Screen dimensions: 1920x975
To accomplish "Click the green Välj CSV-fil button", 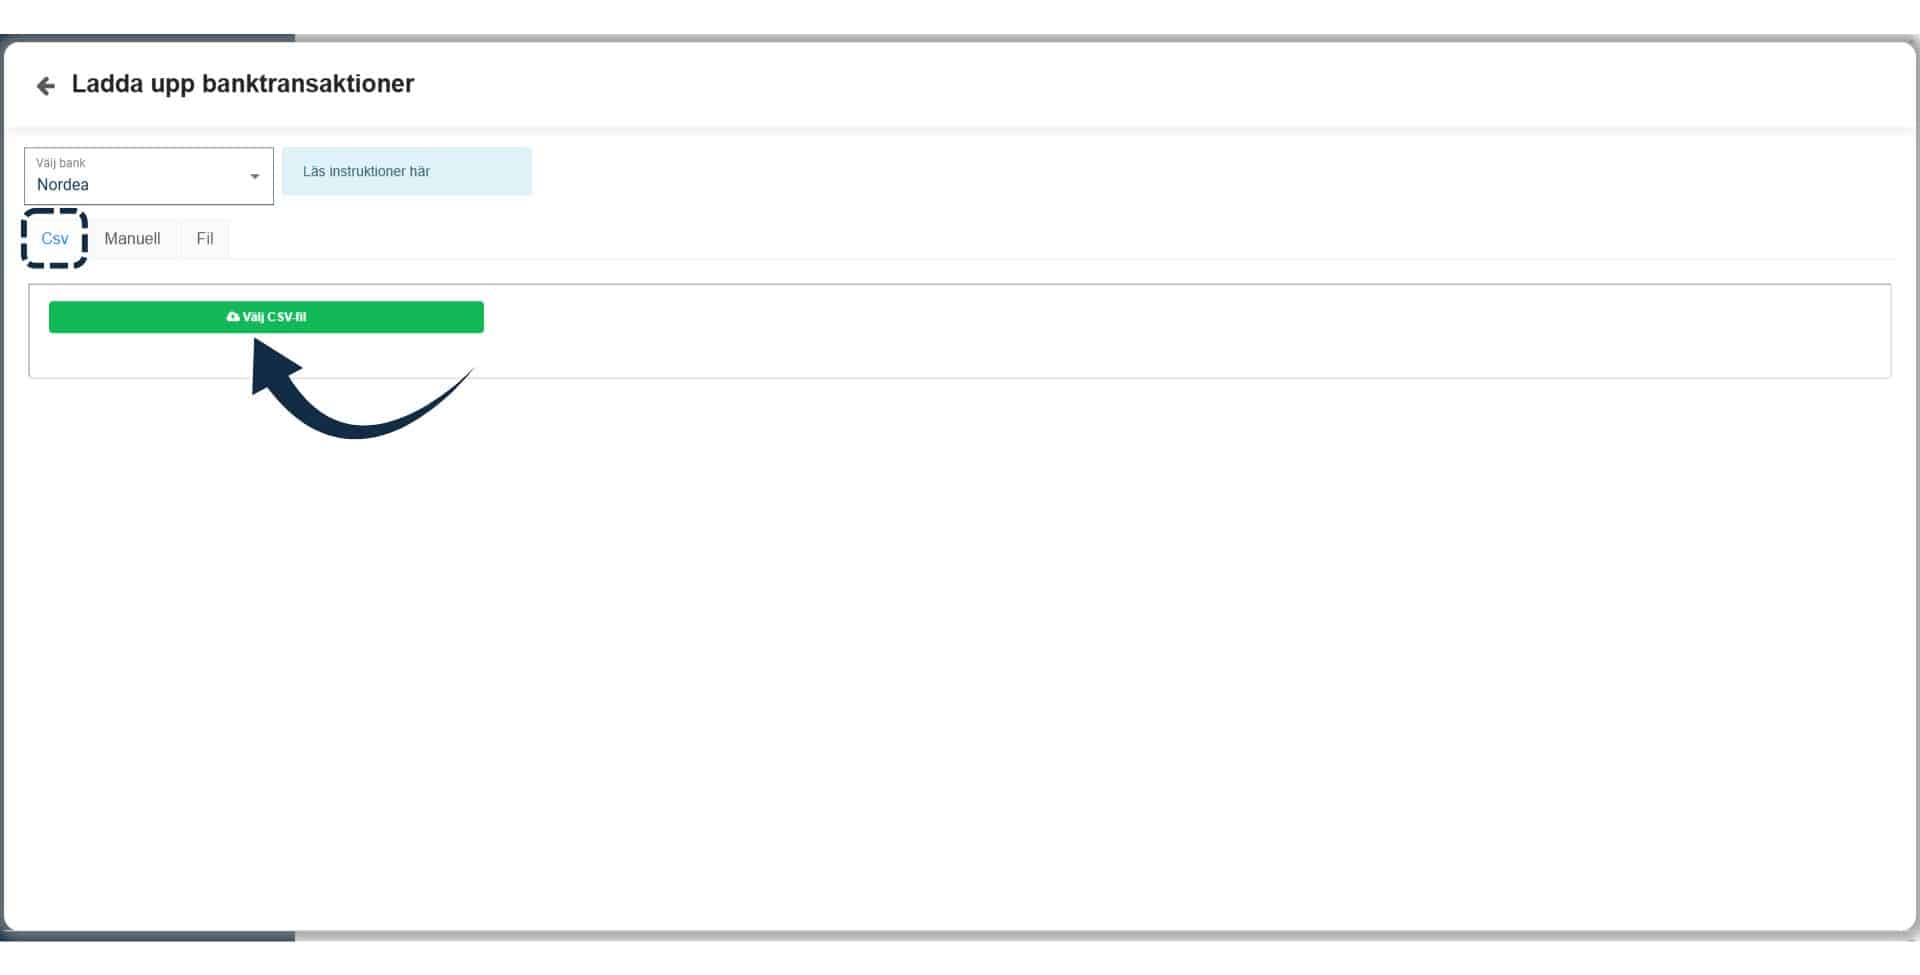I will [x=266, y=317].
